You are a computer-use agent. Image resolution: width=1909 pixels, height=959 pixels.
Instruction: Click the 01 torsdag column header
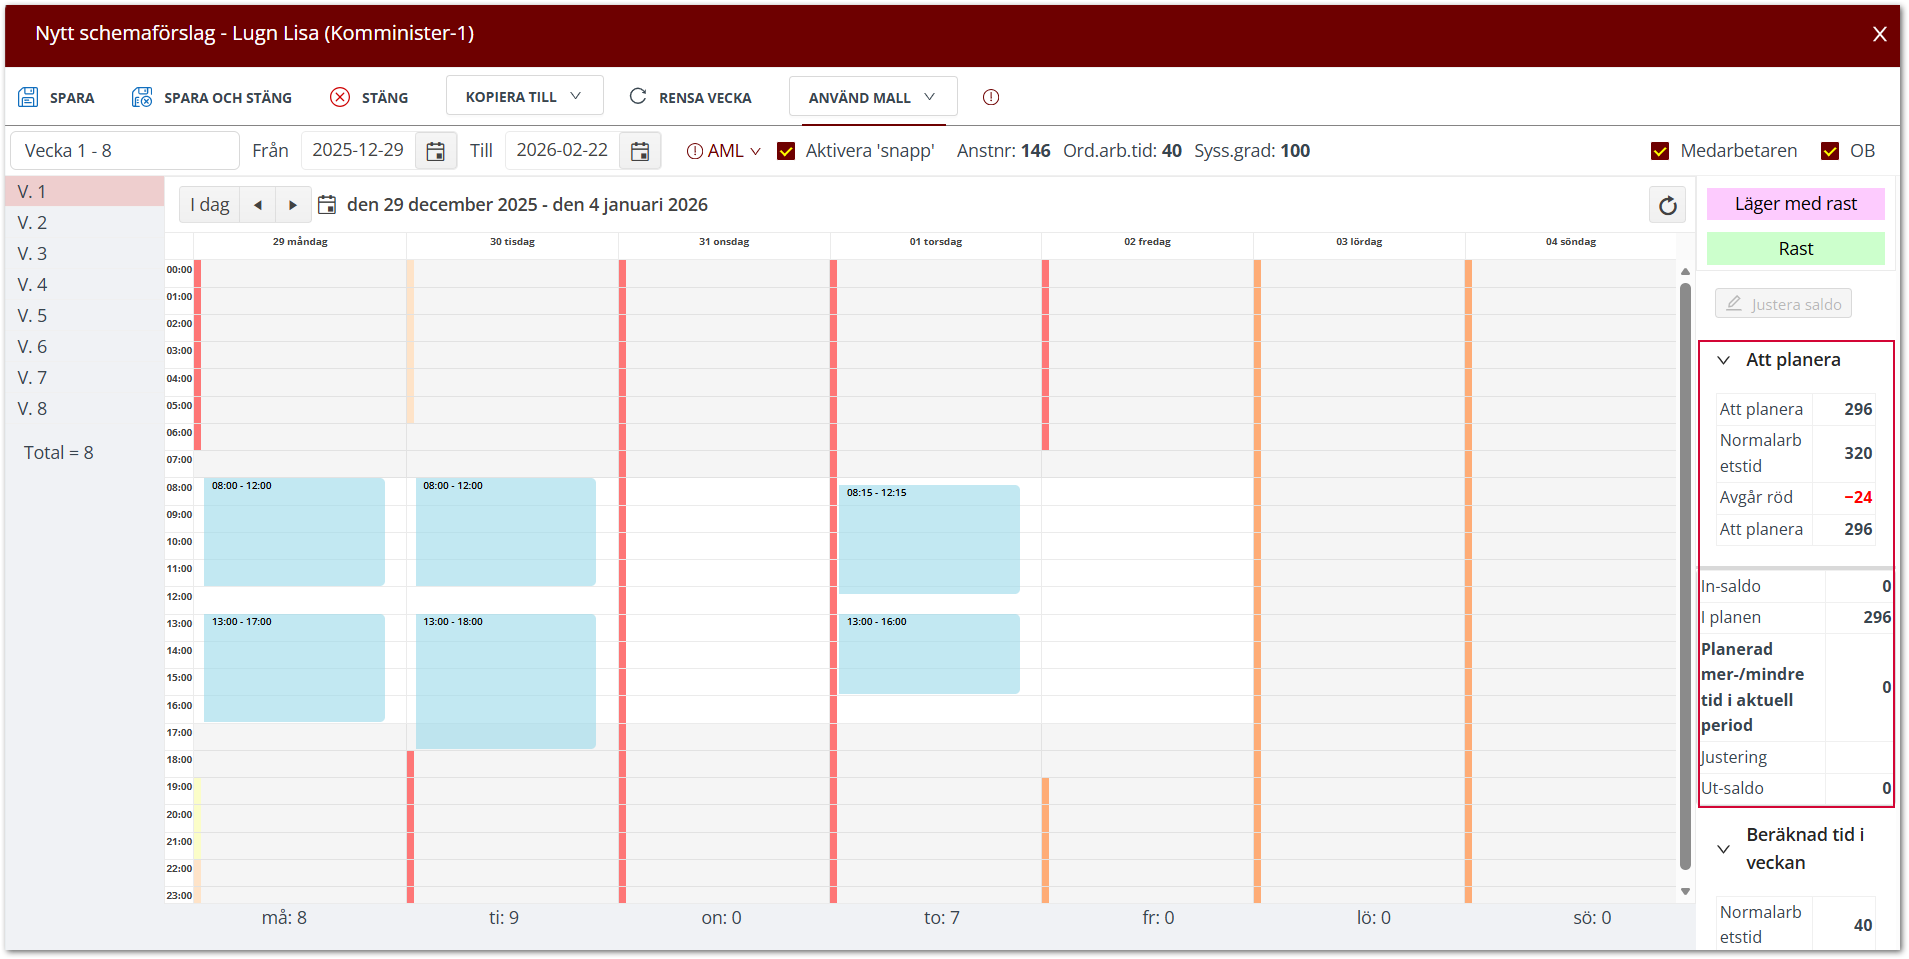click(936, 242)
